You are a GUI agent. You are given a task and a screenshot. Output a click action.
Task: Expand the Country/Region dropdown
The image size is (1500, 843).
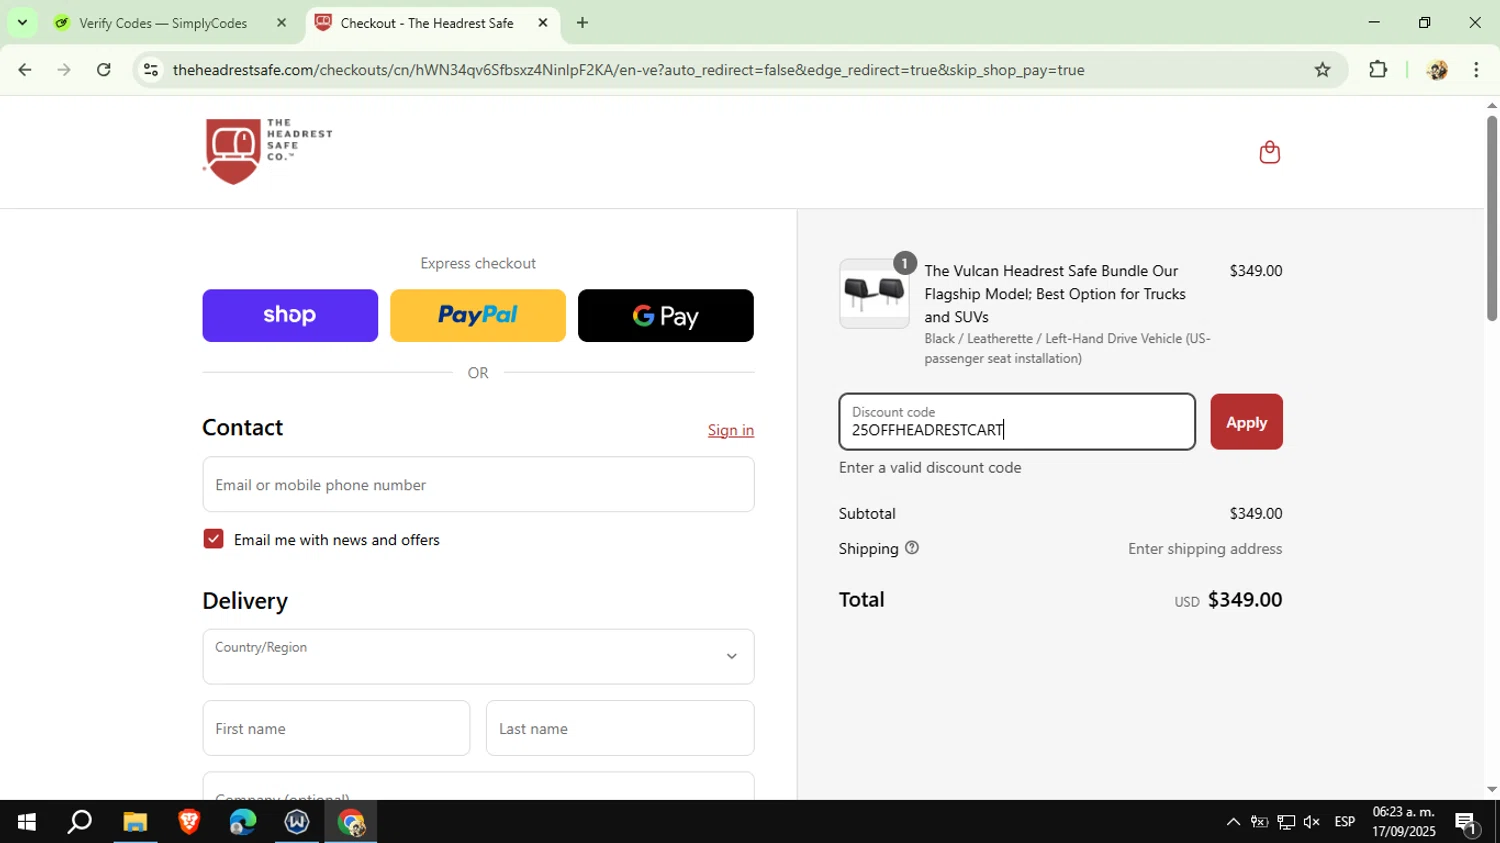(478, 656)
